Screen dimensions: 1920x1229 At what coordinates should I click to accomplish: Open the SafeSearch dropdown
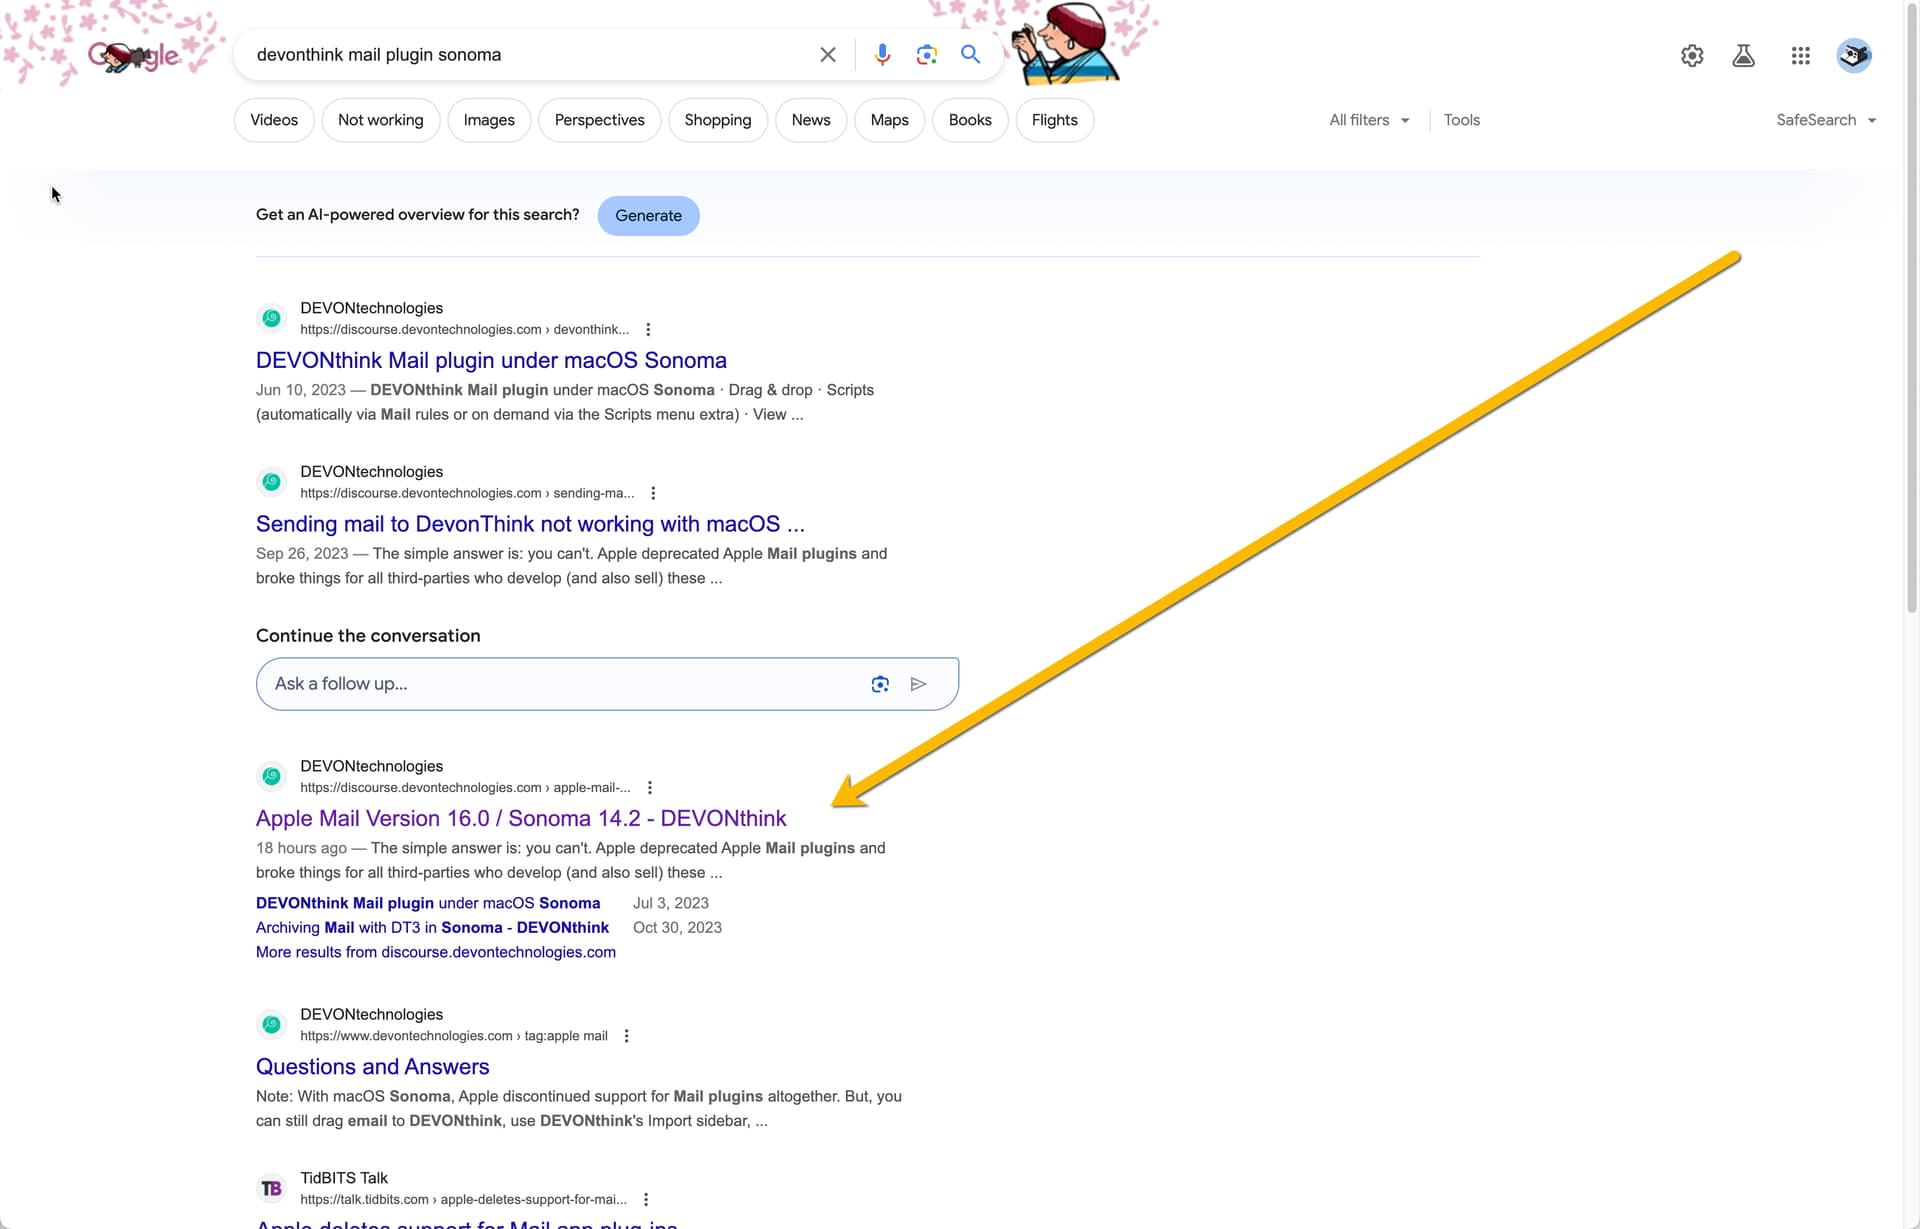coord(1826,120)
